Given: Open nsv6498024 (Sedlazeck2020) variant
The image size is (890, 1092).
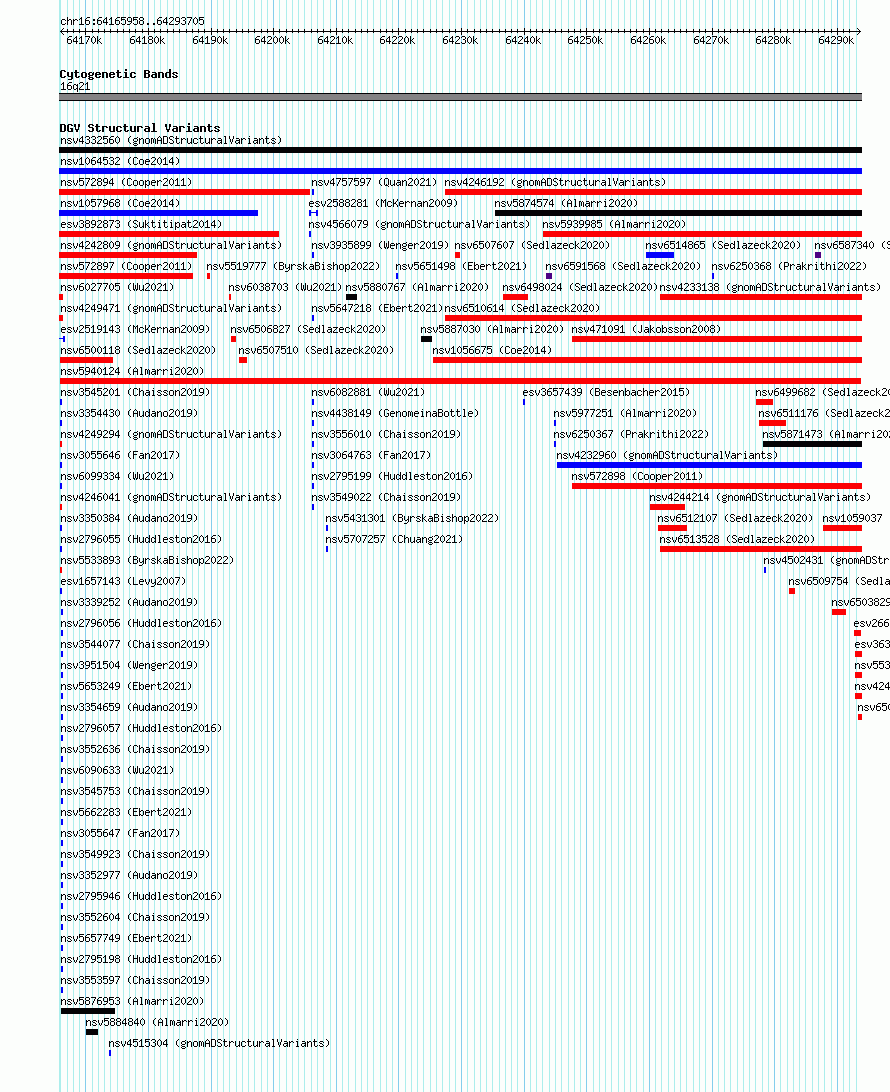Looking at the screenshot, I should click(580, 286).
